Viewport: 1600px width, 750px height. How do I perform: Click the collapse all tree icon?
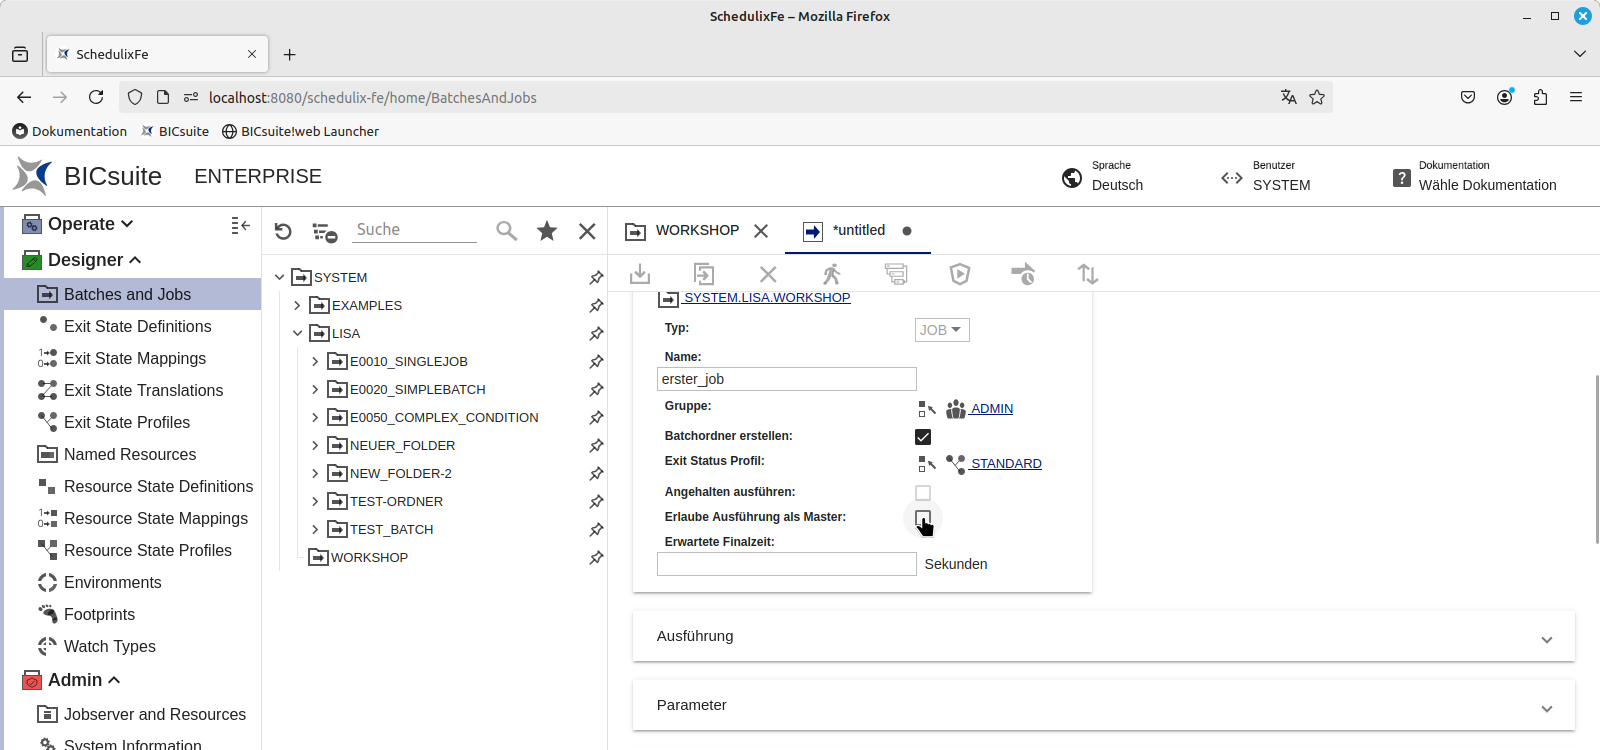[324, 232]
